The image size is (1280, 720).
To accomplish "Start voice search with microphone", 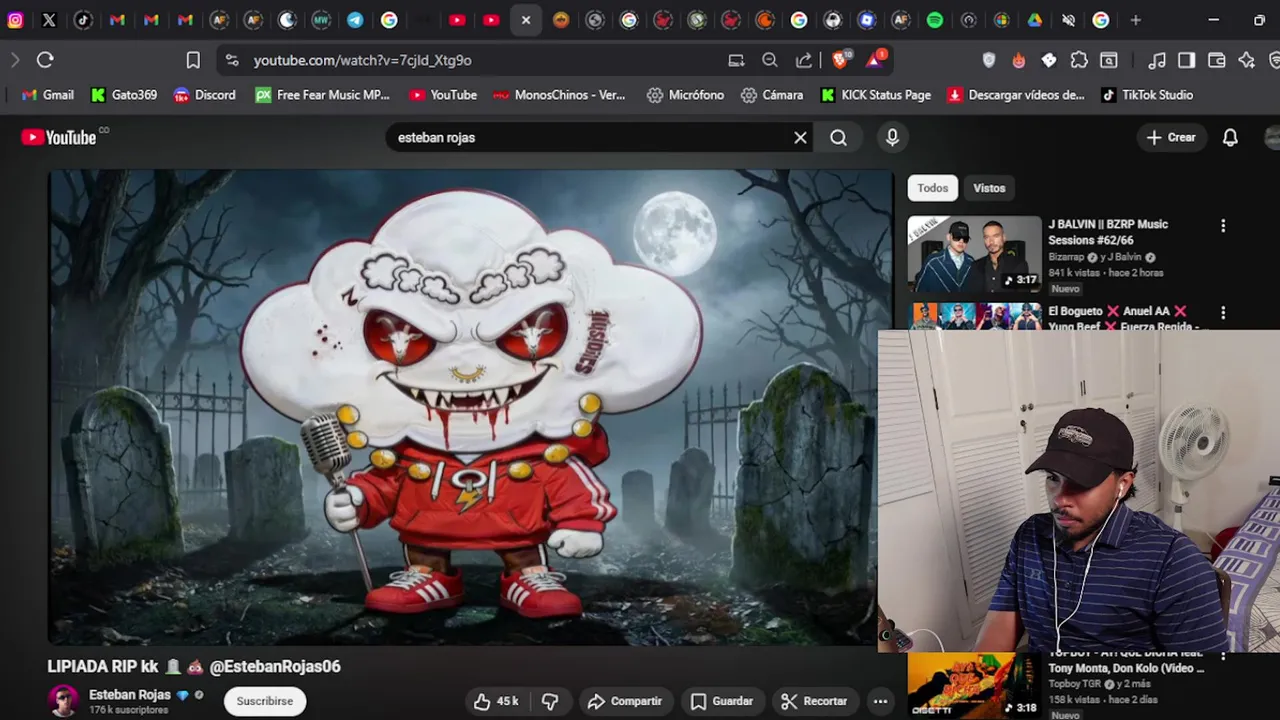I will [892, 137].
